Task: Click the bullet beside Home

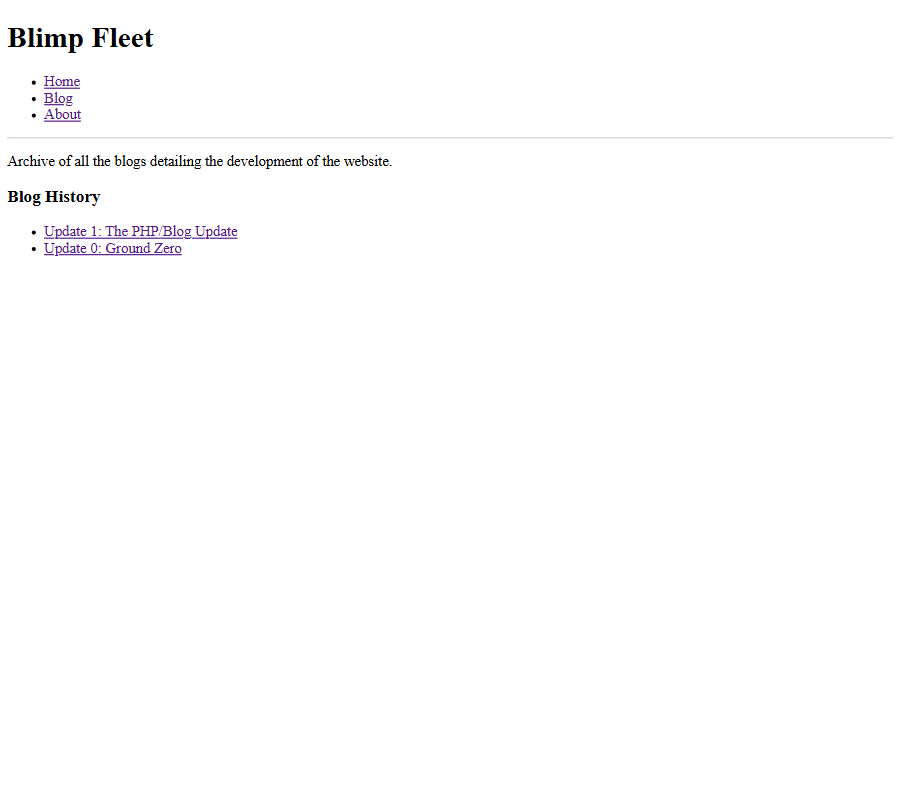Action: pyautogui.click(x=34, y=83)
